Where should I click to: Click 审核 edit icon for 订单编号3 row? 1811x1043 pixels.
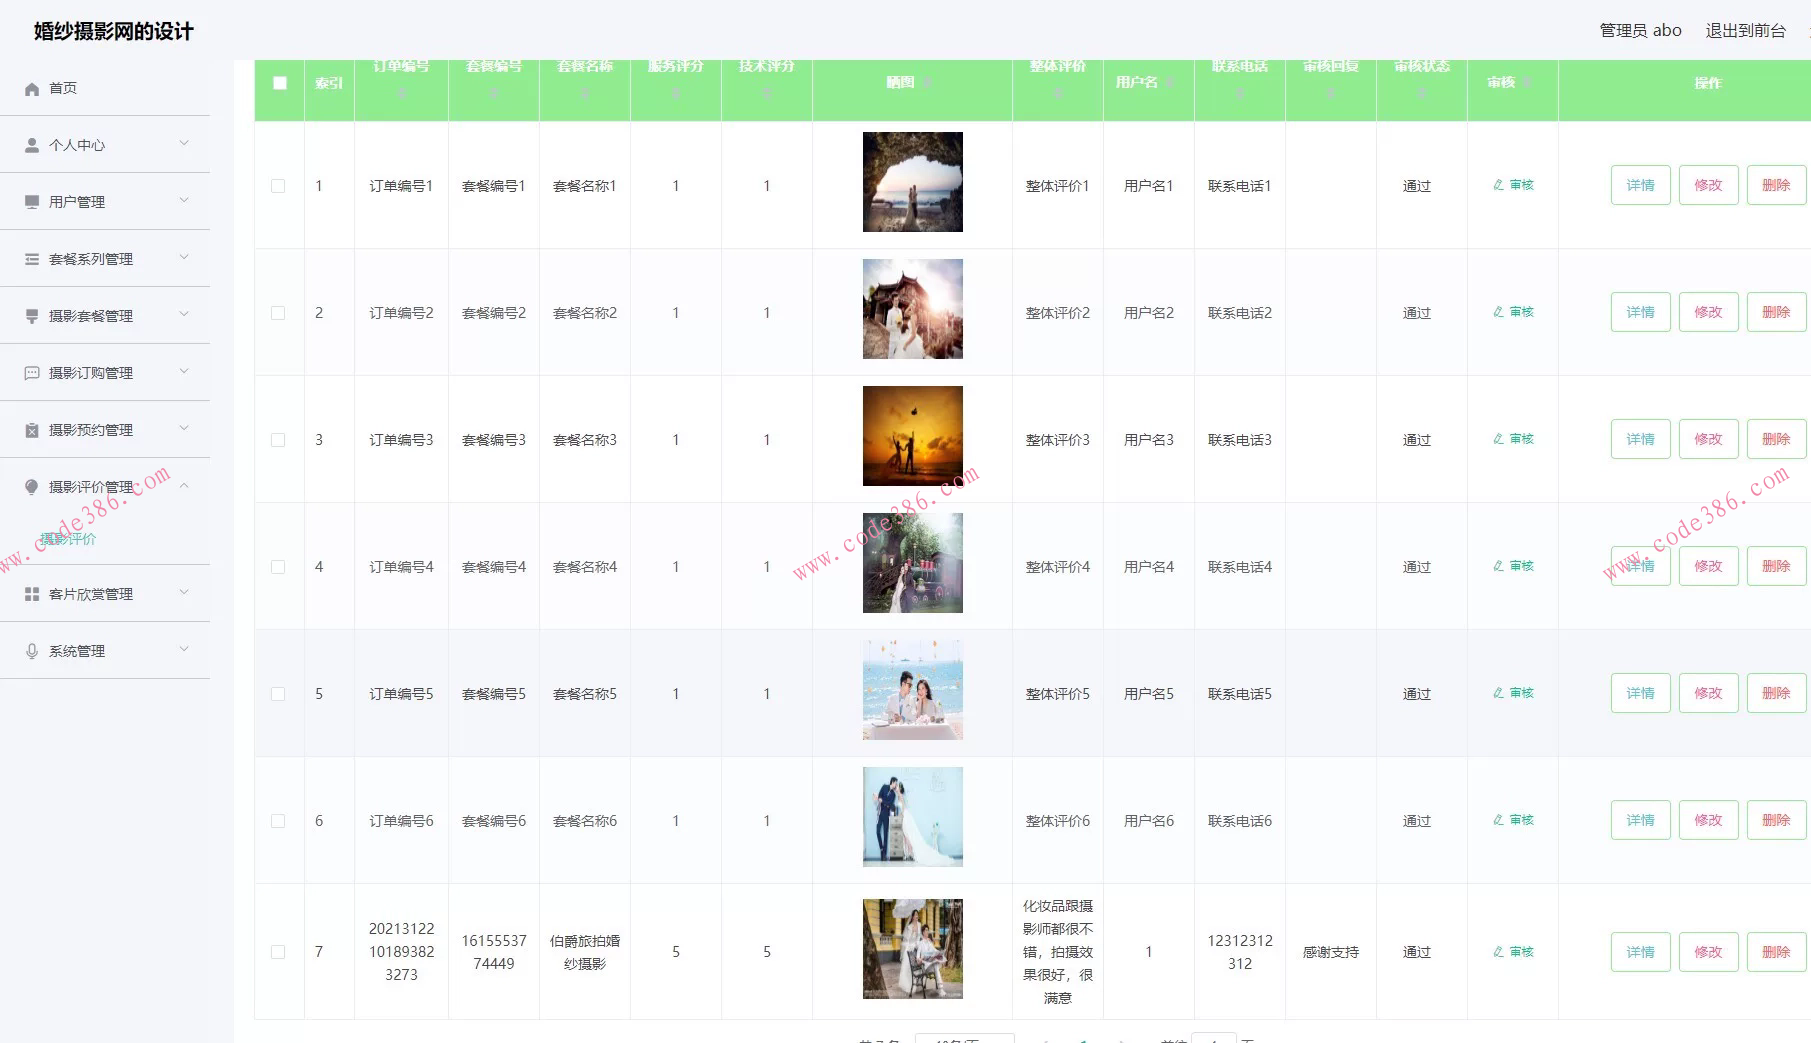pos(1498,439)
